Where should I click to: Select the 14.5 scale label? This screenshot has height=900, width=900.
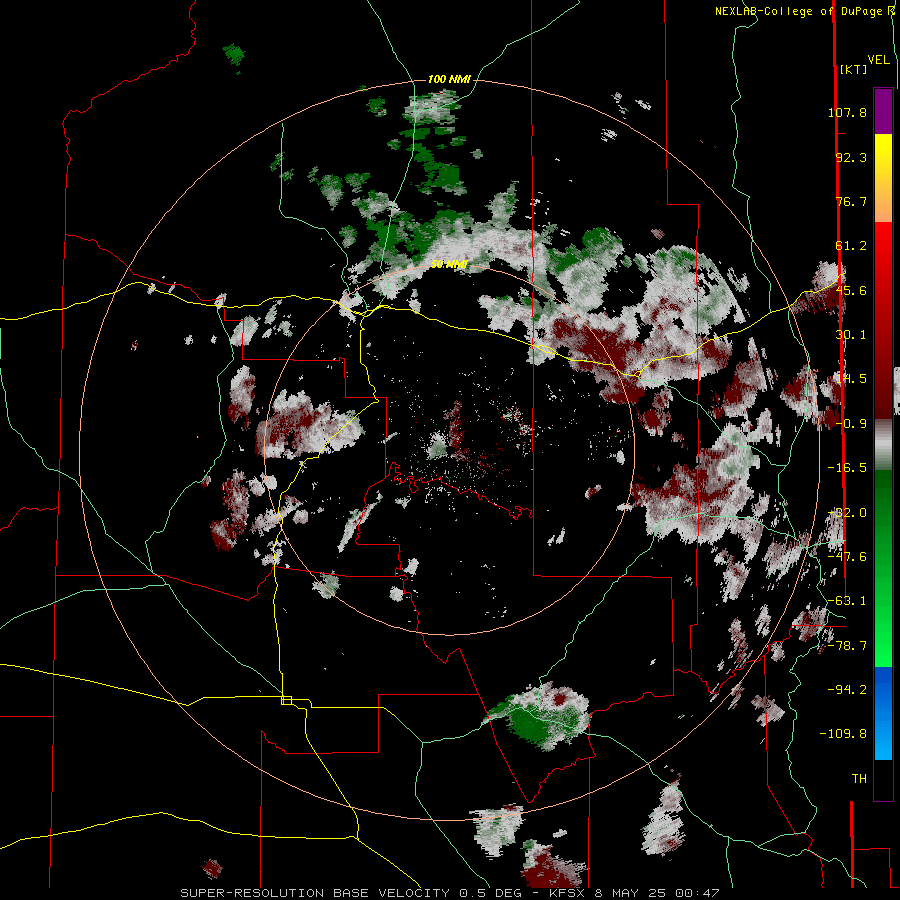coord(851,379)
